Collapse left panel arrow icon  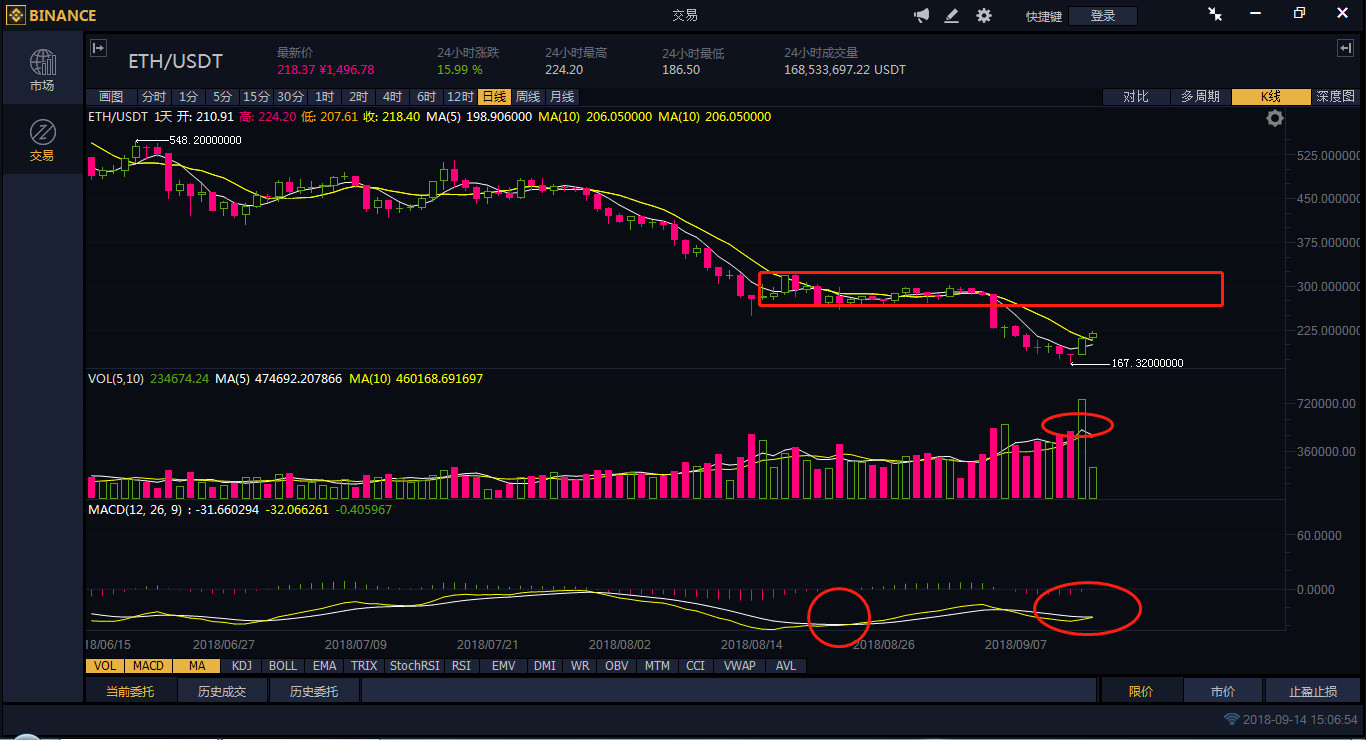click(98, 48)
